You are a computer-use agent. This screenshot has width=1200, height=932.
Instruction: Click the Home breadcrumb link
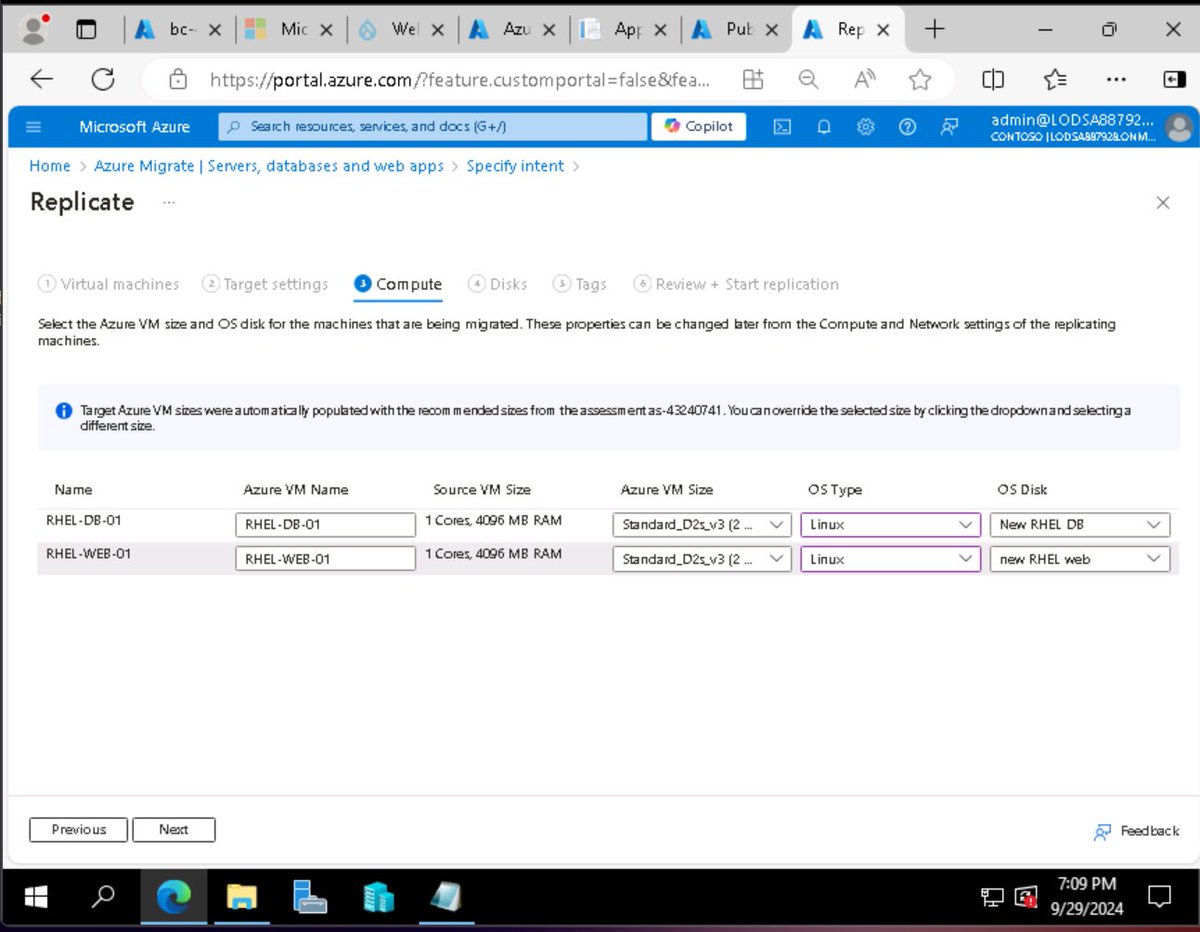pos(50,166)
